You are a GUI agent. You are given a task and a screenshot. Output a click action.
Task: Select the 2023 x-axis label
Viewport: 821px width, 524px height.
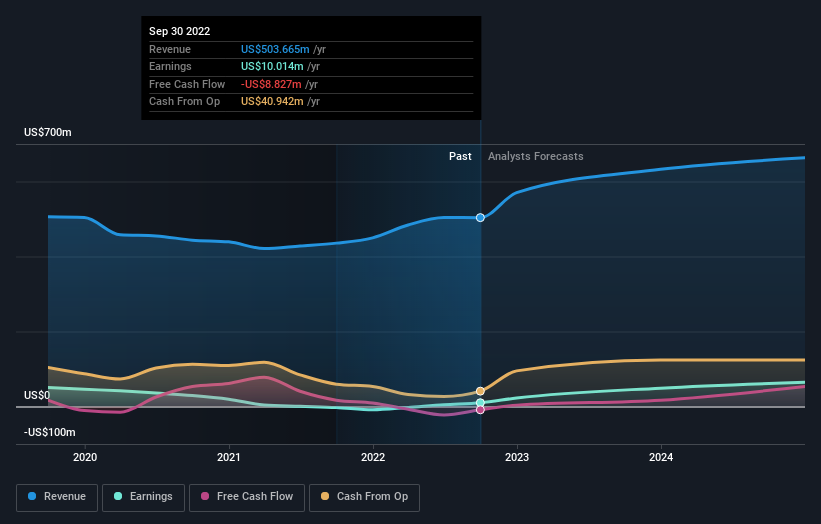coord(517,457)
